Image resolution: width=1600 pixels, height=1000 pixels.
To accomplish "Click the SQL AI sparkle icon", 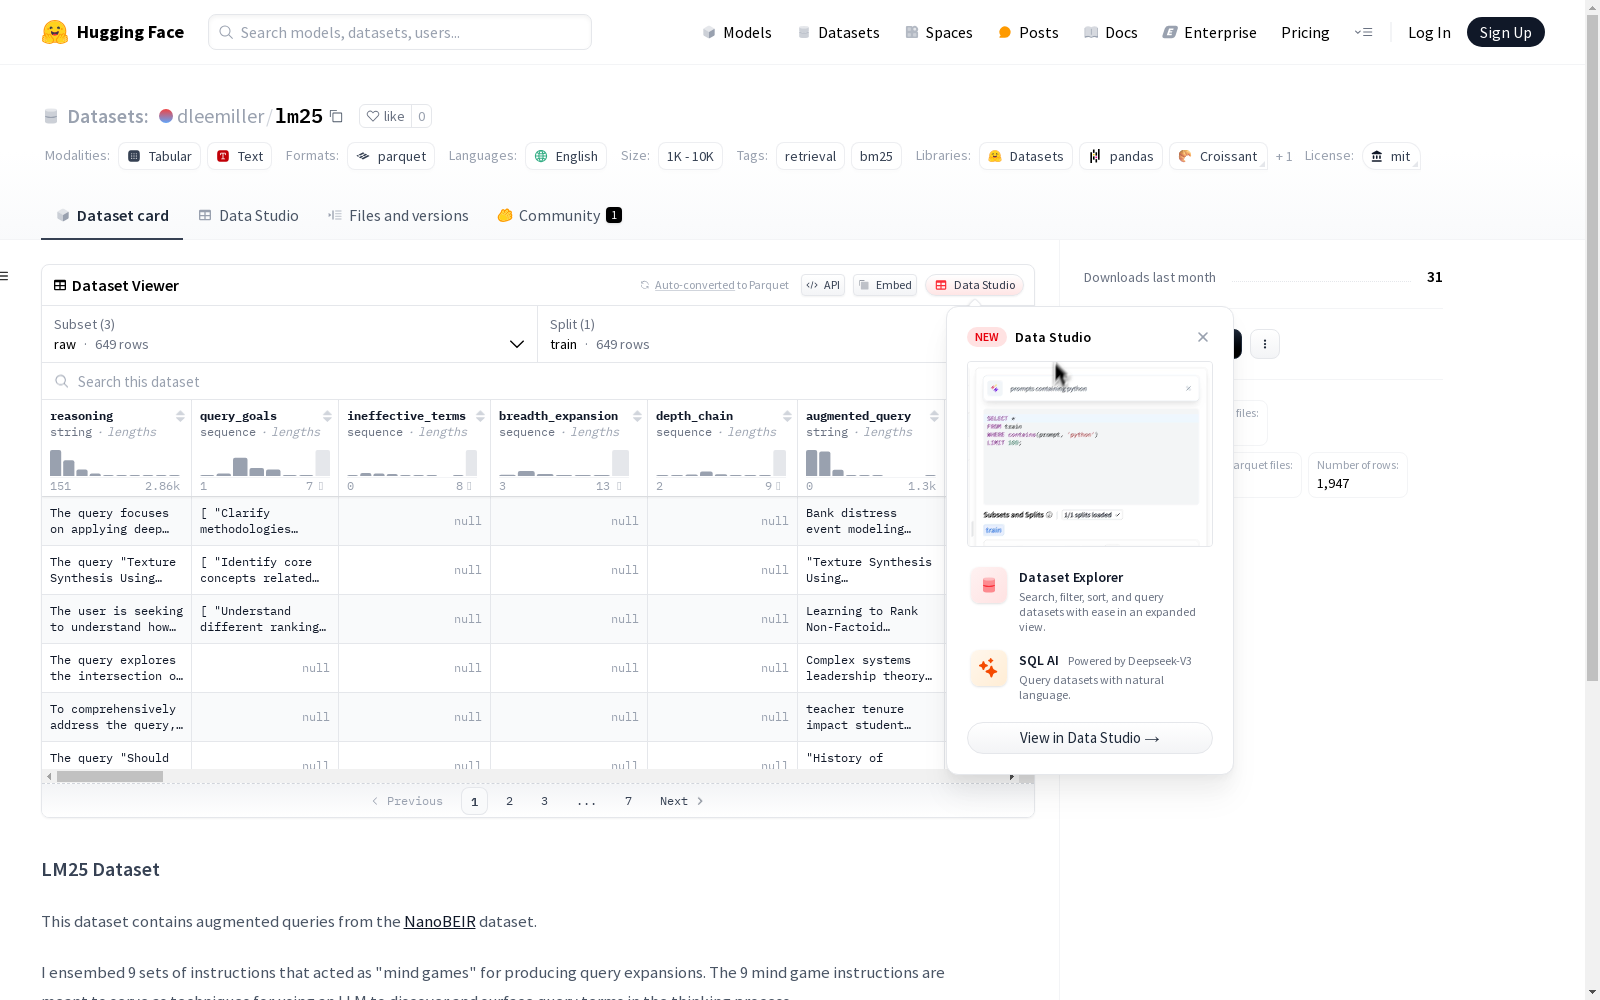I will pyautogui.click(x=989, y=668).
